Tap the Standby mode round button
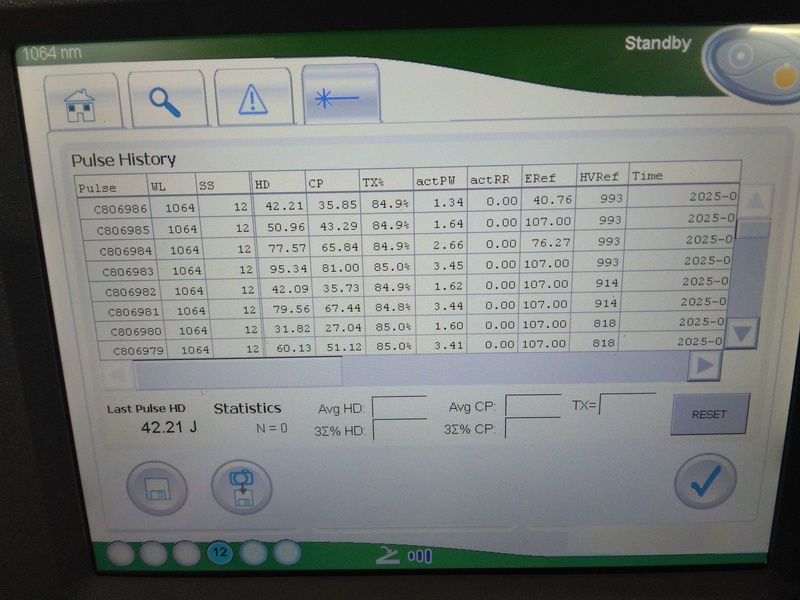The width and height of the screenshot is (800, 600). pyautogui.click(x=753, y=65)
